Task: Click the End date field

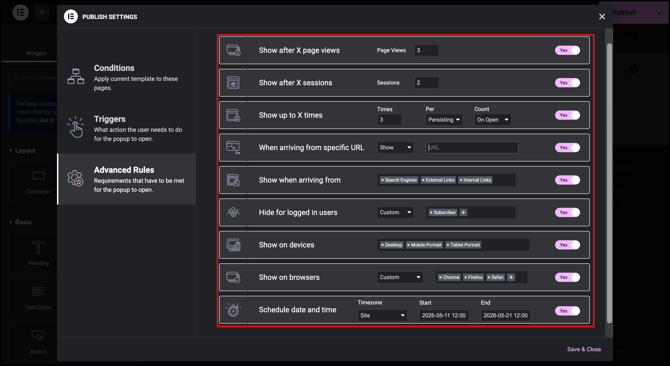Action: [506, 316]
